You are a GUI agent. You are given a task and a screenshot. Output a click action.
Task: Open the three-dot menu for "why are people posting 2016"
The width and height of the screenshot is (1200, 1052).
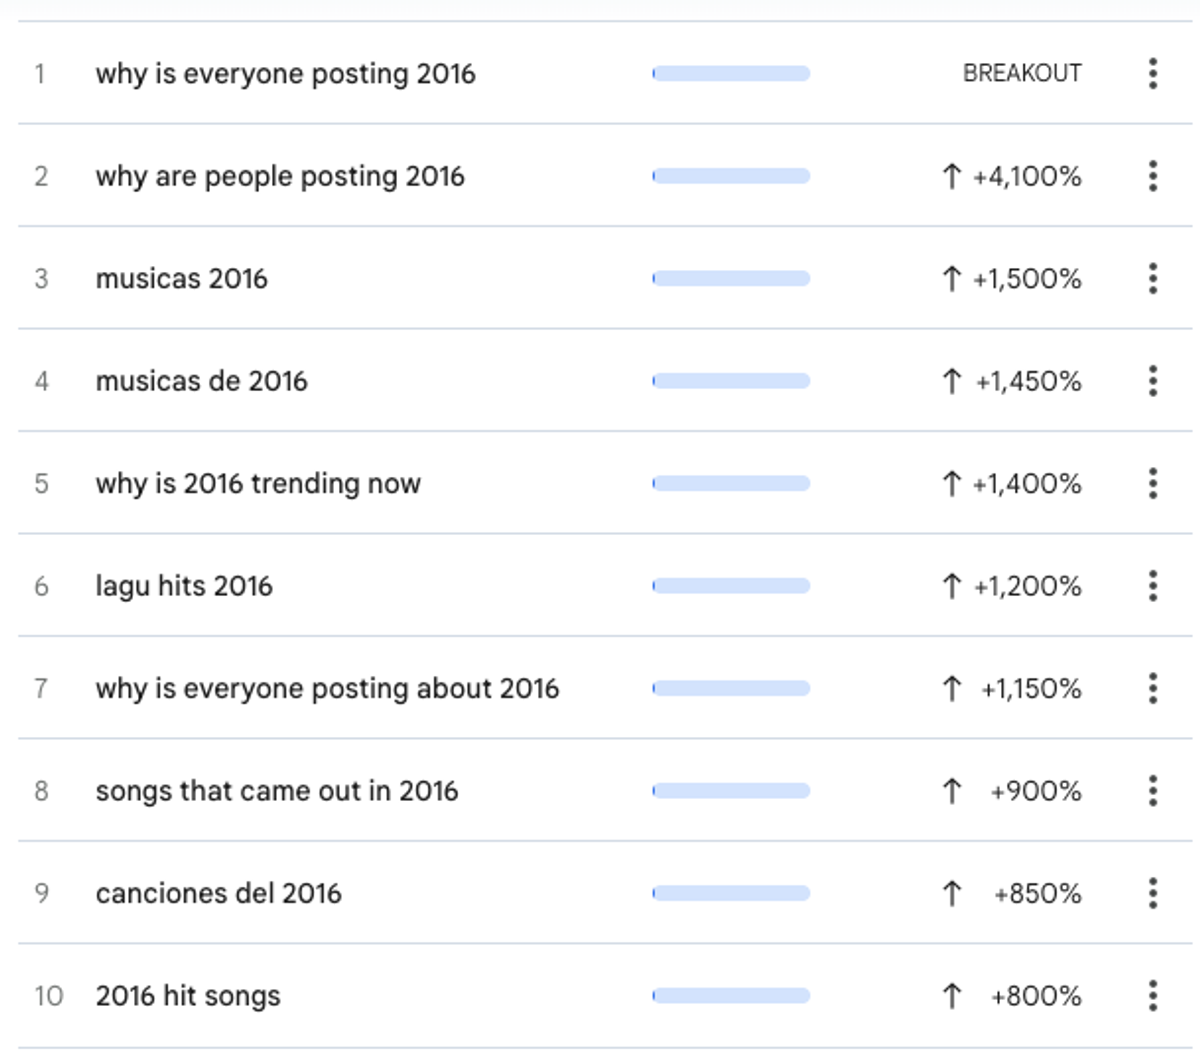[1153, 176]
